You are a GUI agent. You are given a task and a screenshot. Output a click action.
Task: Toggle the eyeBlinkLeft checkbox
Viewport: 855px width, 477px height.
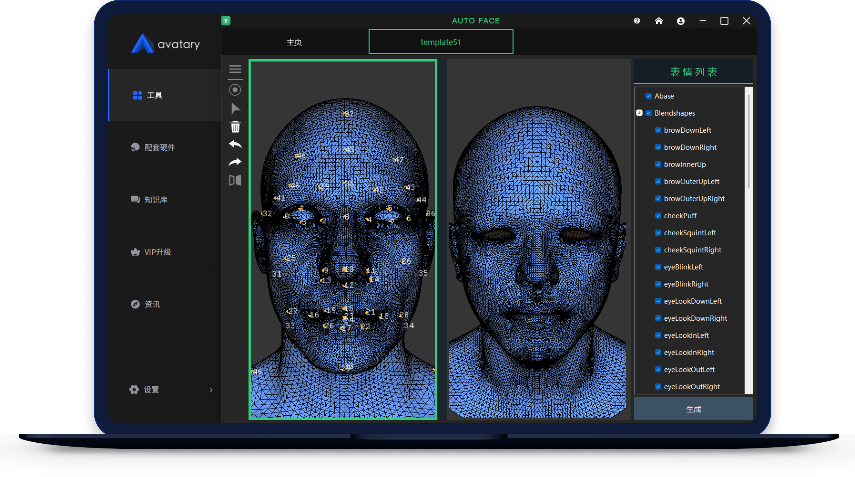(658, 267)
